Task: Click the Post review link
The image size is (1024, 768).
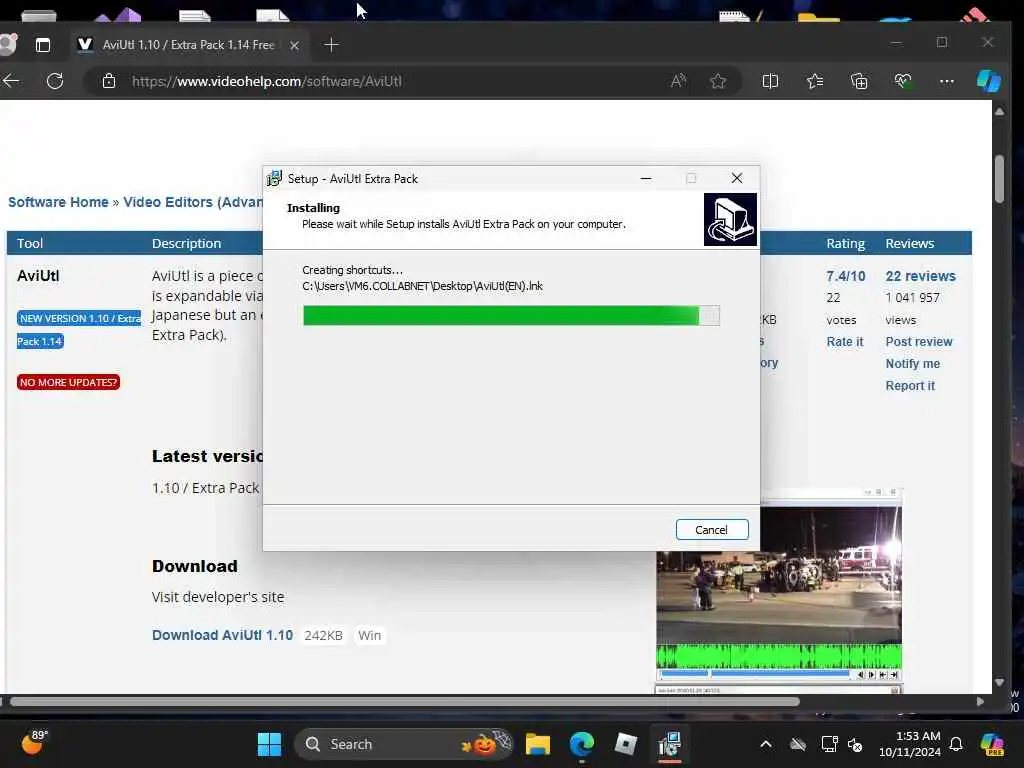Action: point(919,342)
